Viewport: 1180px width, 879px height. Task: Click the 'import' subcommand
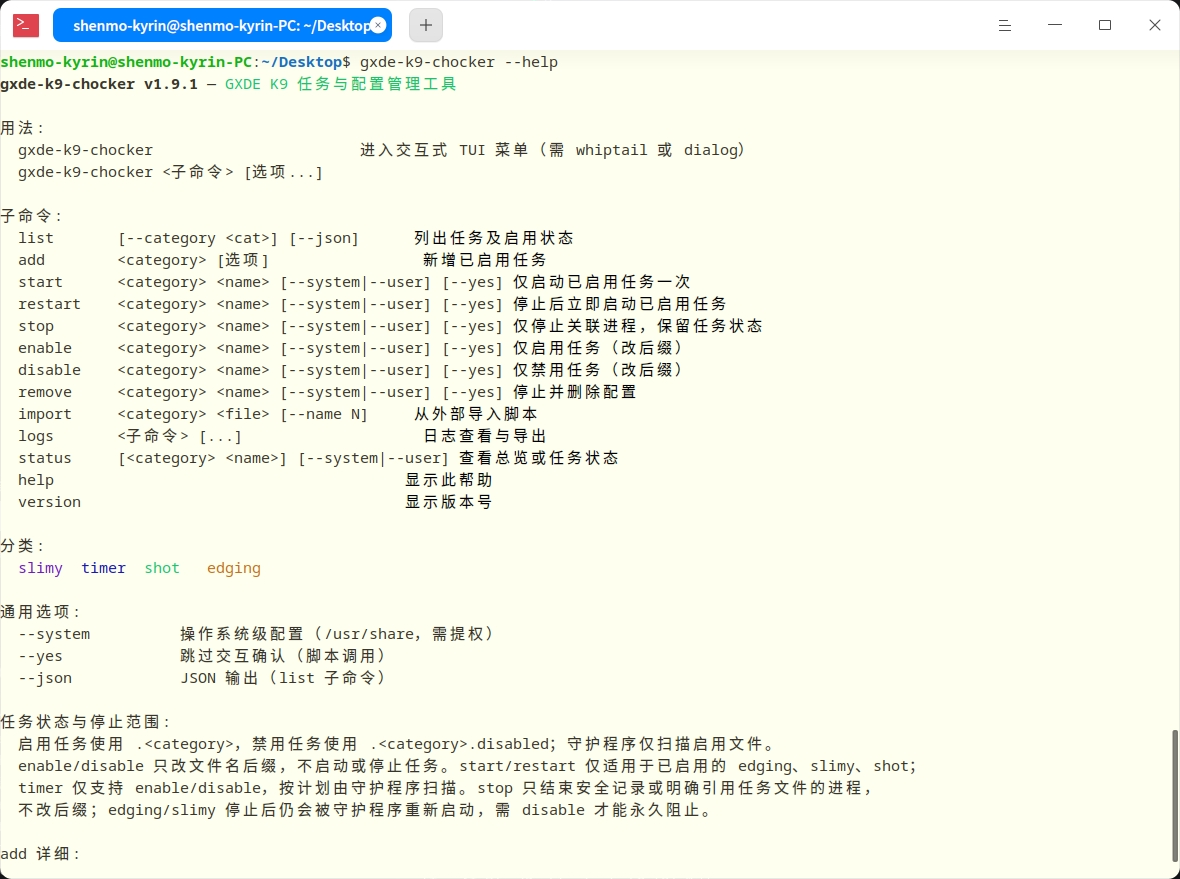pos(45,415)
